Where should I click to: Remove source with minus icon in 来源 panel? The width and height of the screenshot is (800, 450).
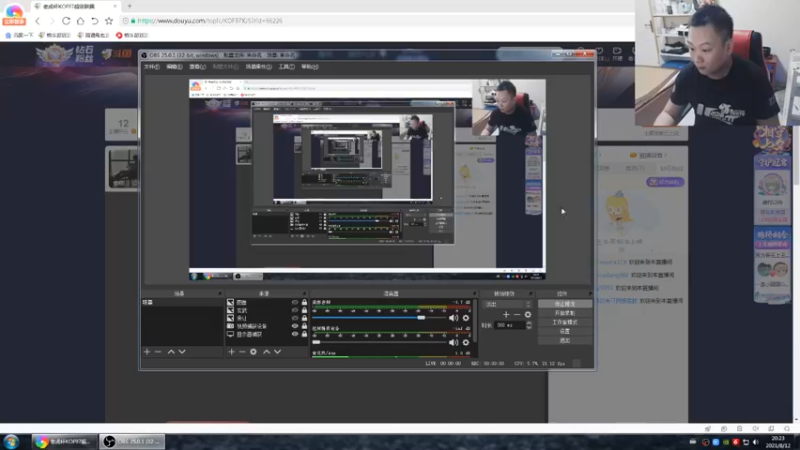tap(242, 352)
